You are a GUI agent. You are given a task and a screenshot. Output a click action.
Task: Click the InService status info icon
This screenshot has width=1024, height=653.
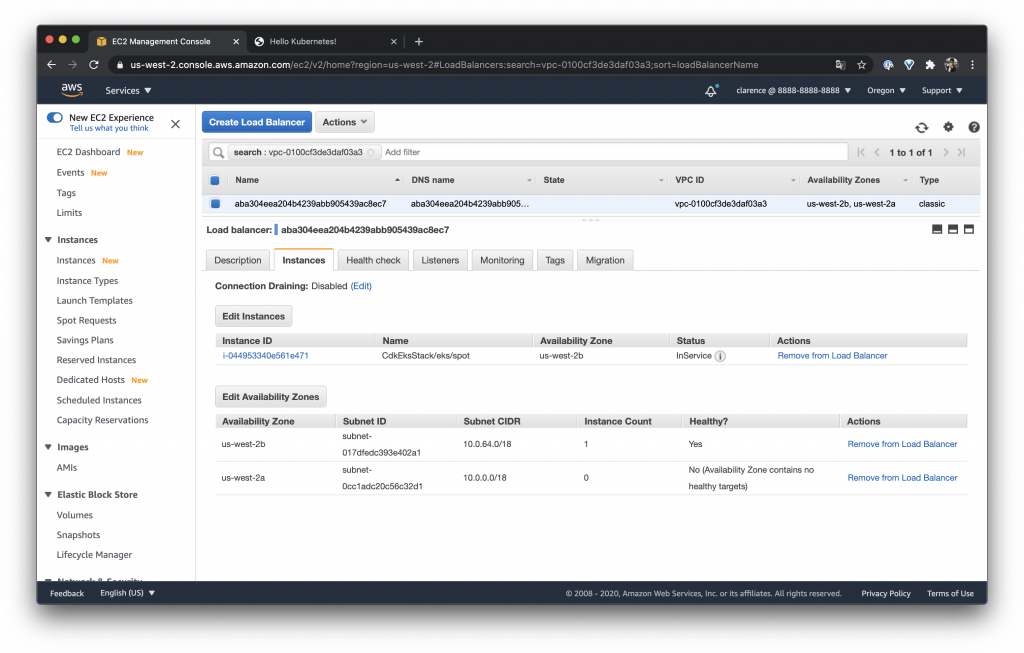pos(720,356)
